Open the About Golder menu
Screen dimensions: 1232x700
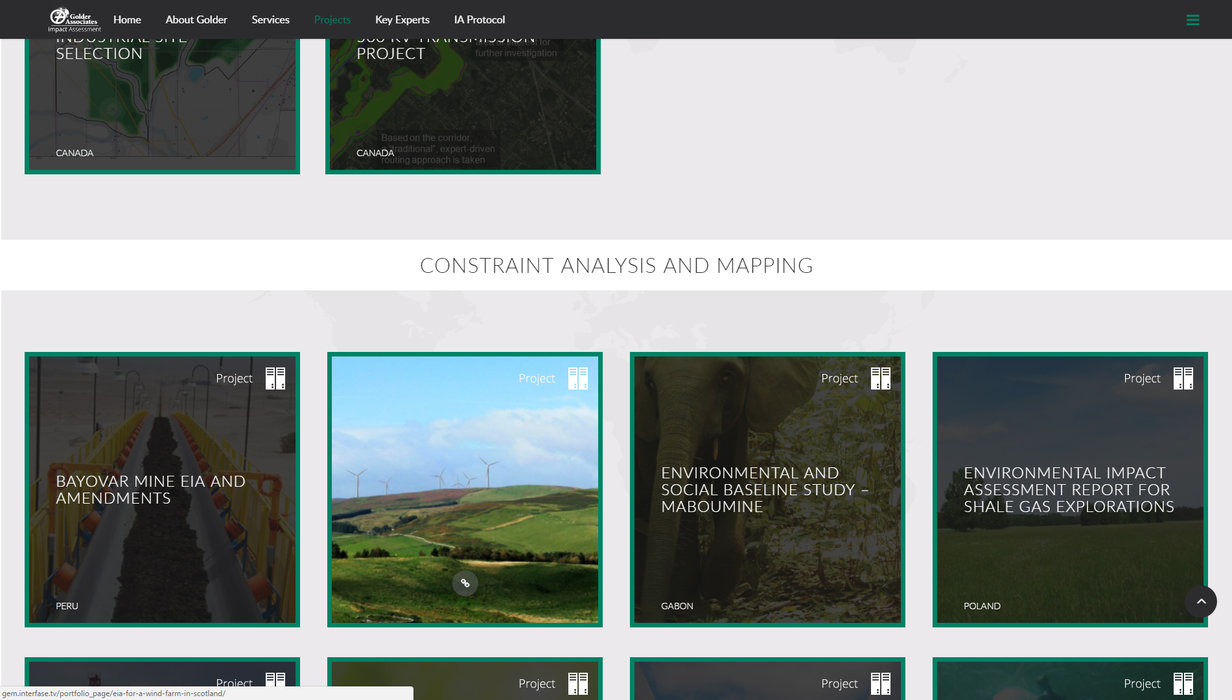(196, 20)
